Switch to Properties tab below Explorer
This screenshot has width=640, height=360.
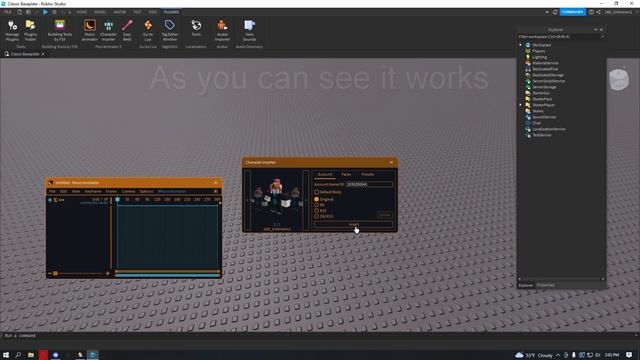(545, 285)
